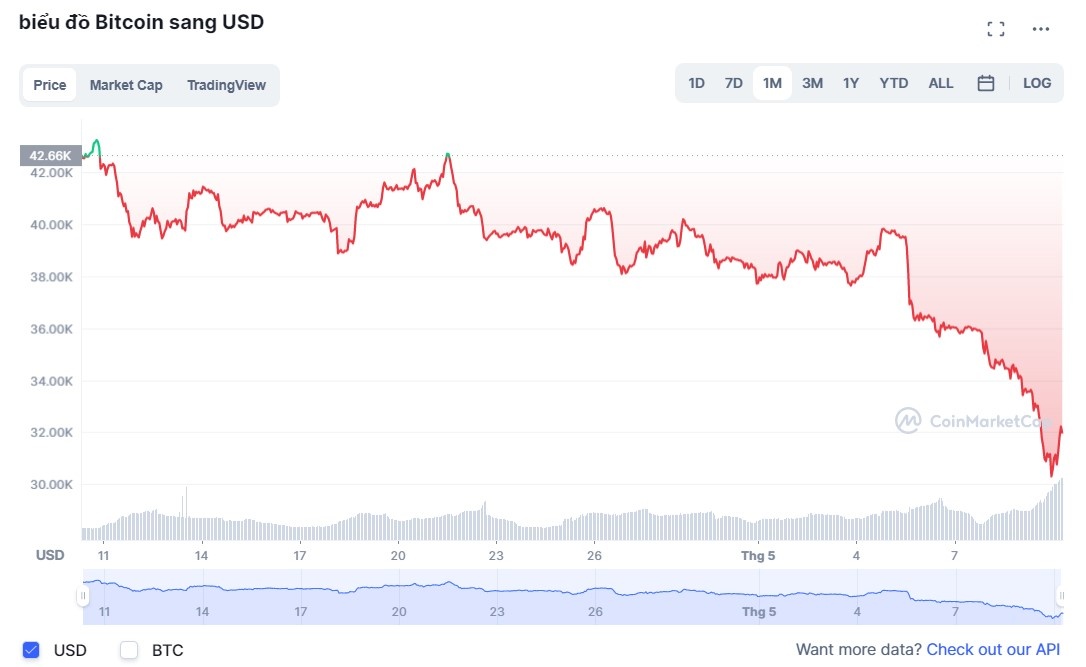The height and width of the screenshot is (667, 1086).
Task: Click the 42.66K price label marker
Action: point(50,156)
